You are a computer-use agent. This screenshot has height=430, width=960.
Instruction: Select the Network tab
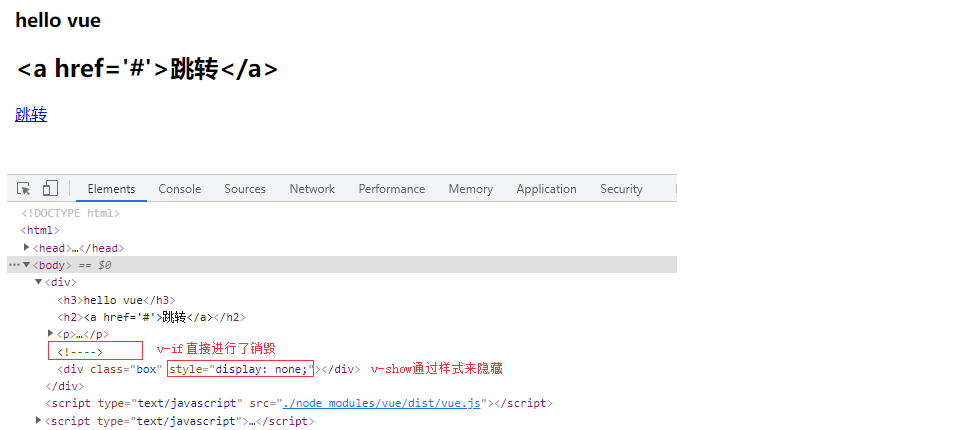pyautogui.click(x=312, y=189)
